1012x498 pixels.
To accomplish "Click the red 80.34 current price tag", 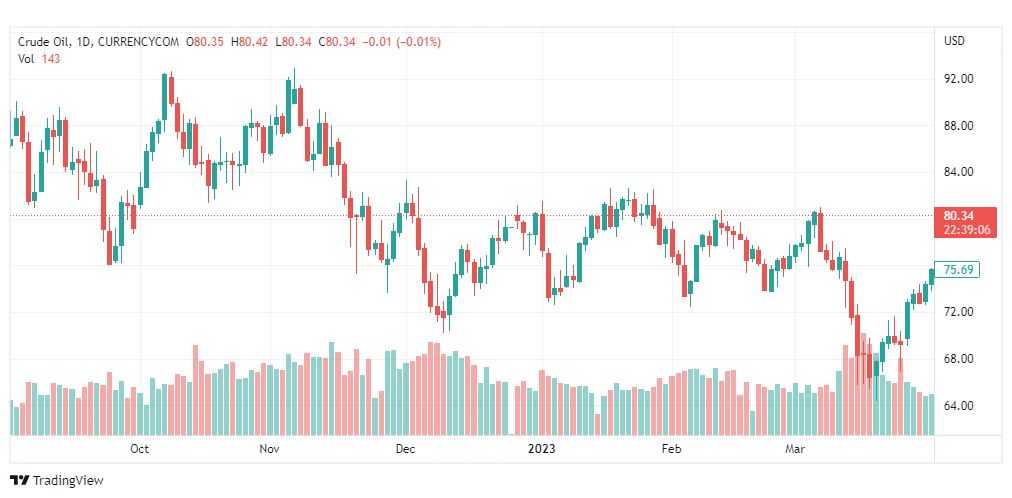I will [965, 215].
